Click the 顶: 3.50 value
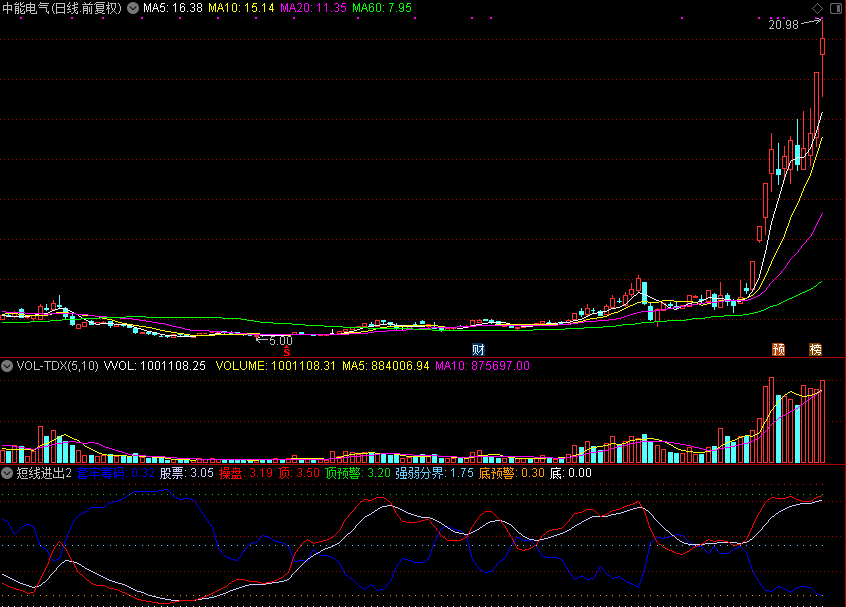The width and height of the screenshot is (846, 607). (x=299, y=473)
